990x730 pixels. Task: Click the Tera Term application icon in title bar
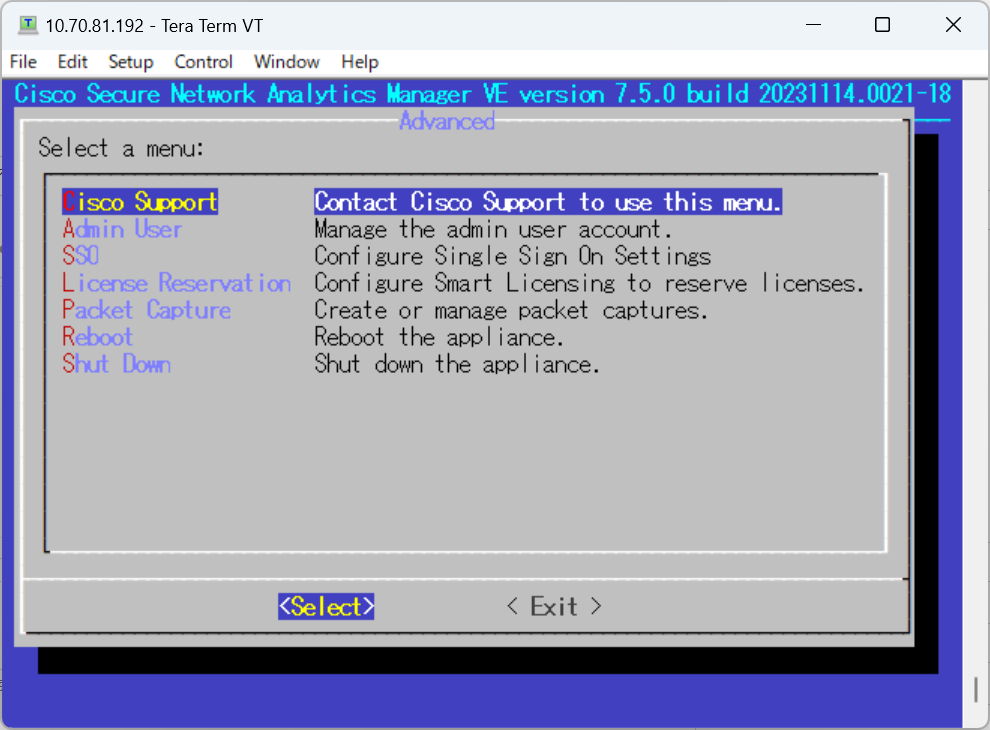28,25
